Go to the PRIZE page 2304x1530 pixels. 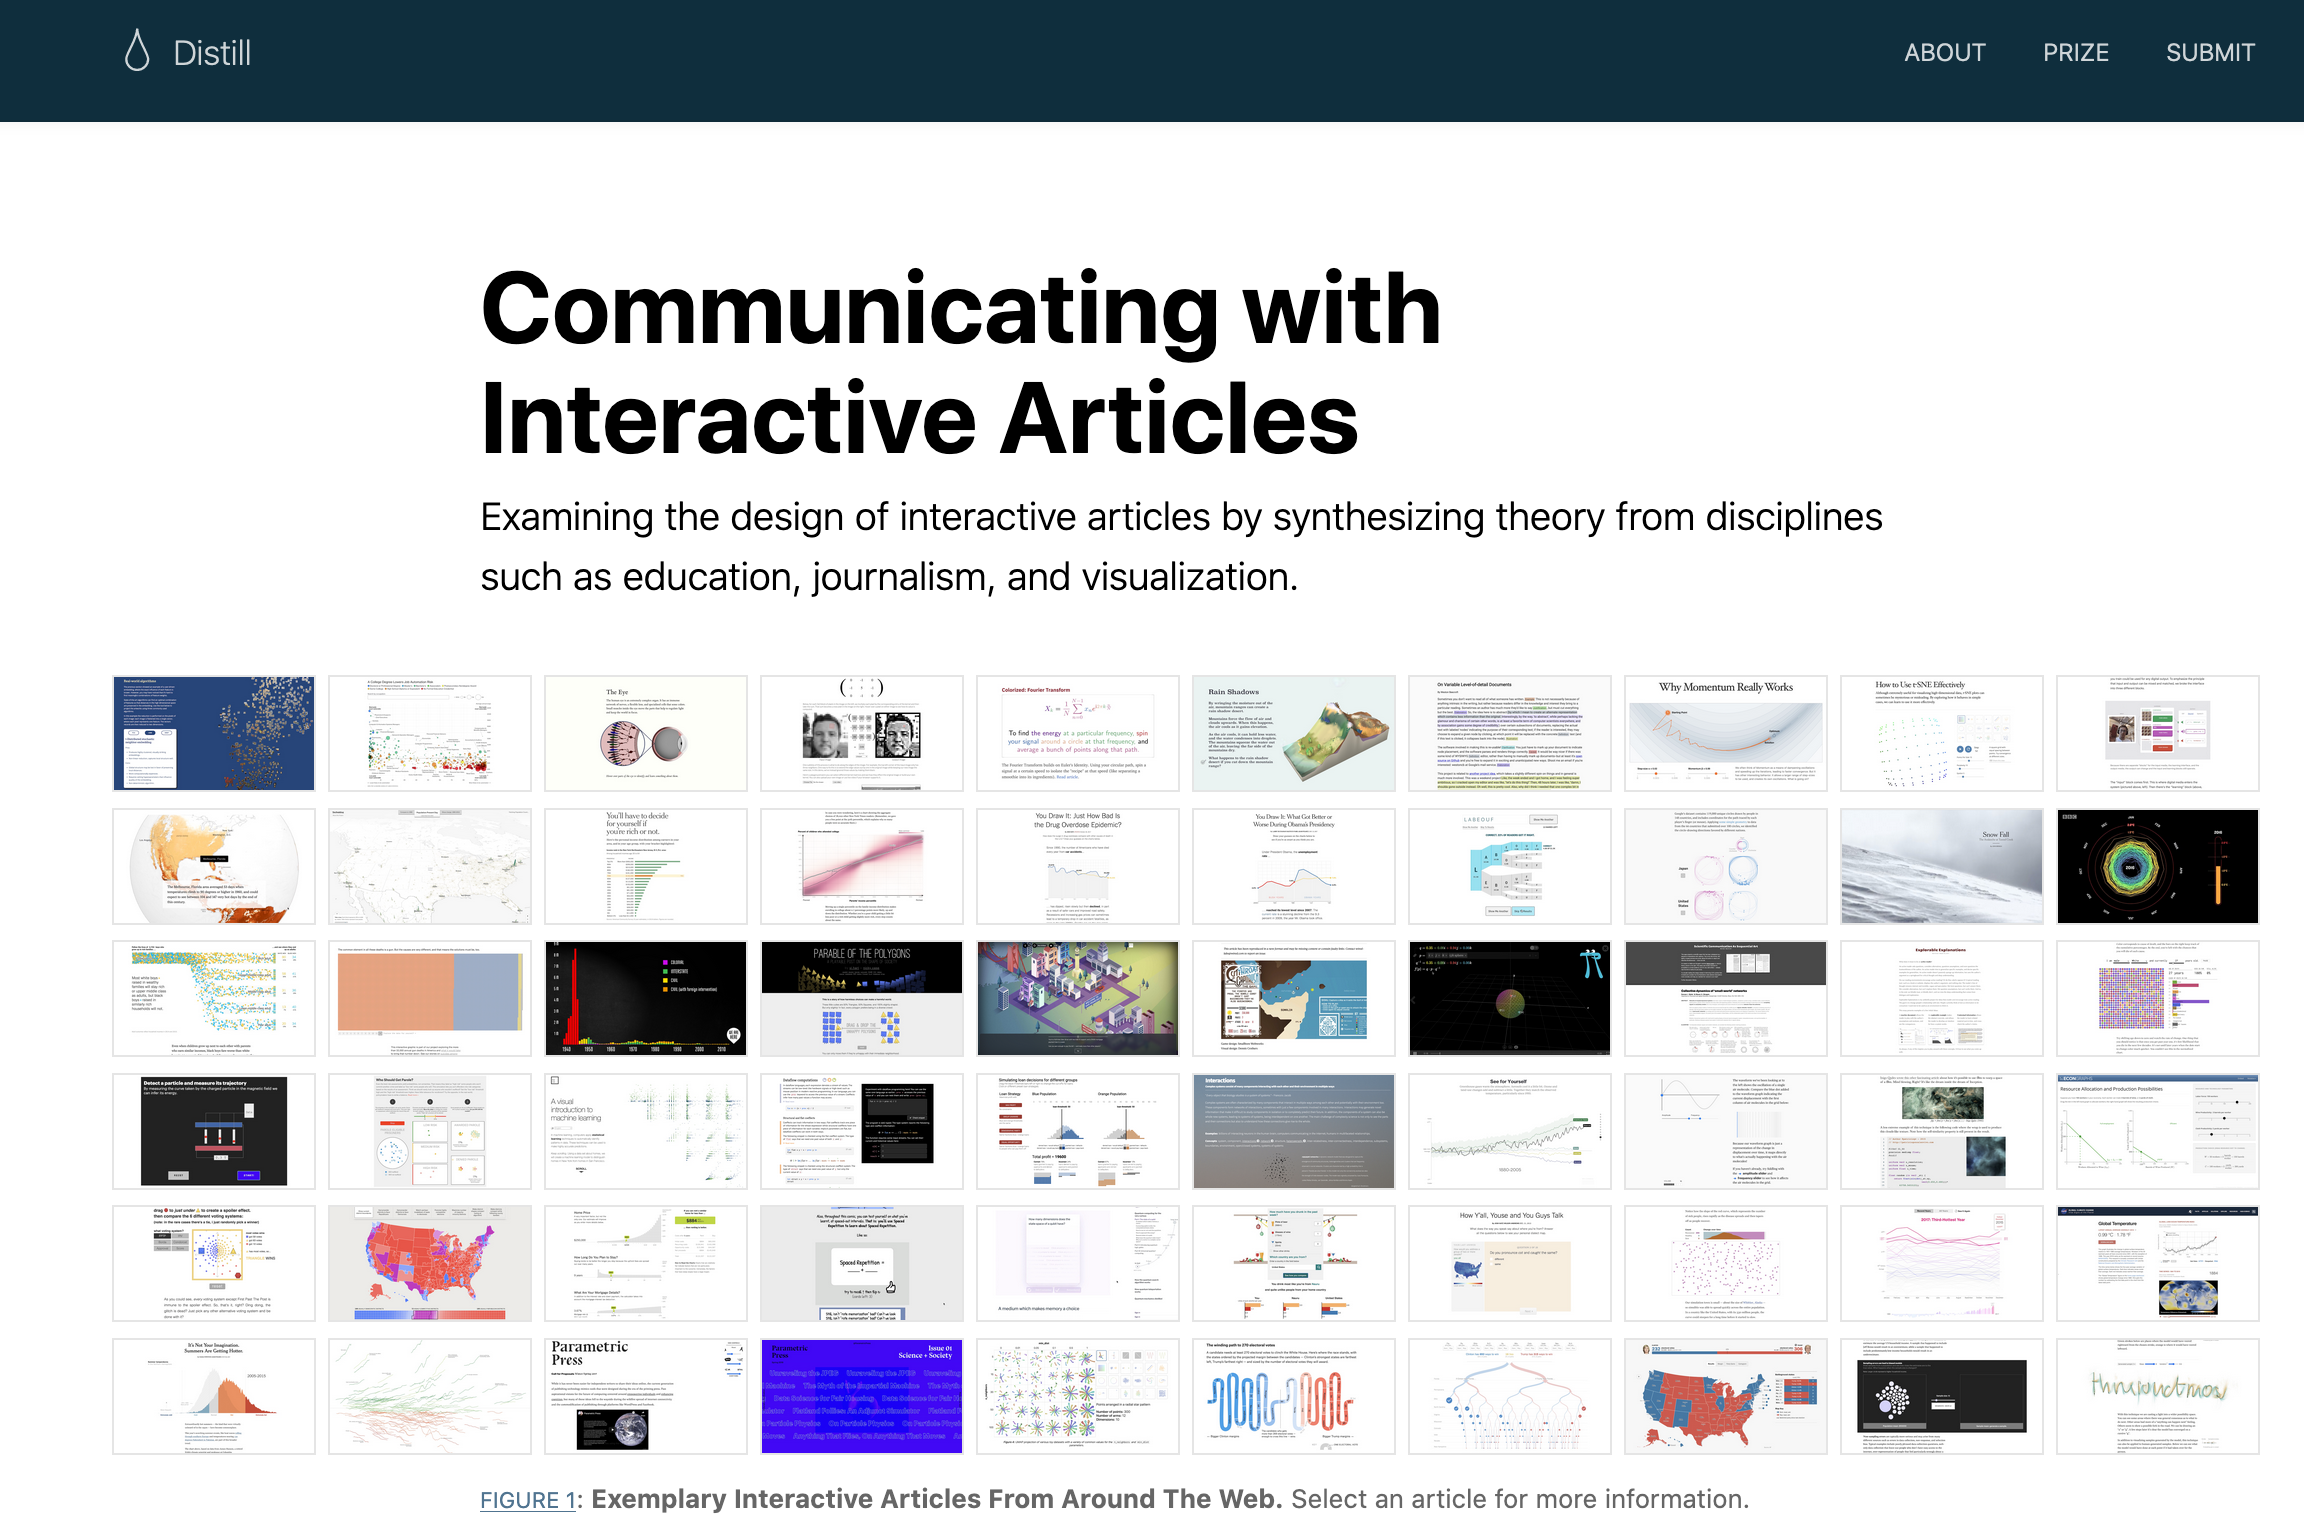pyautogui.click(x=2075, y=53)
